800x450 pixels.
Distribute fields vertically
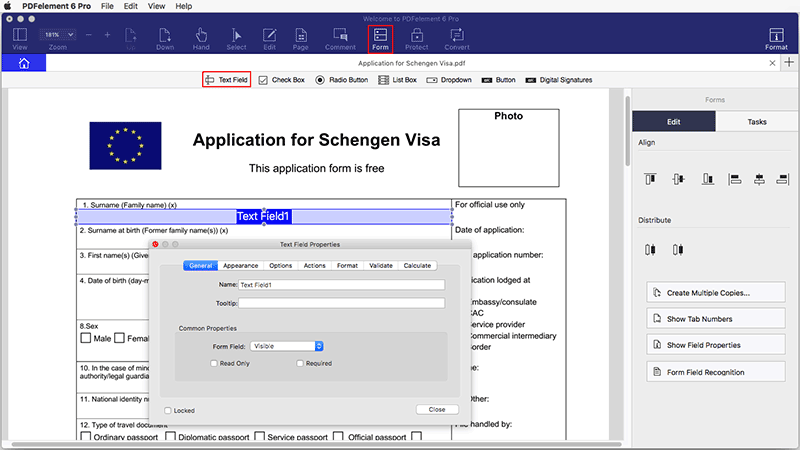pyautogui.click(x=678, y=249)
